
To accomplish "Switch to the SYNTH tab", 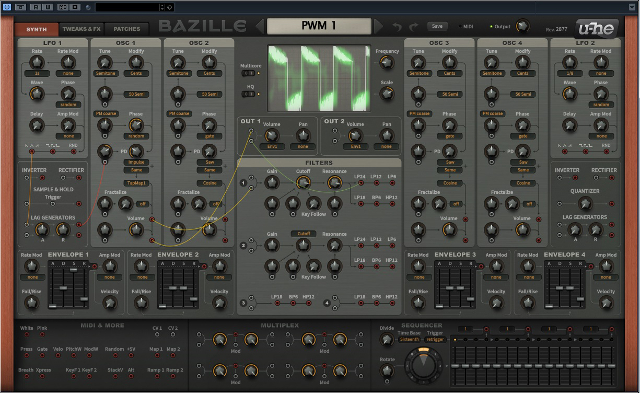I will 37,29.
